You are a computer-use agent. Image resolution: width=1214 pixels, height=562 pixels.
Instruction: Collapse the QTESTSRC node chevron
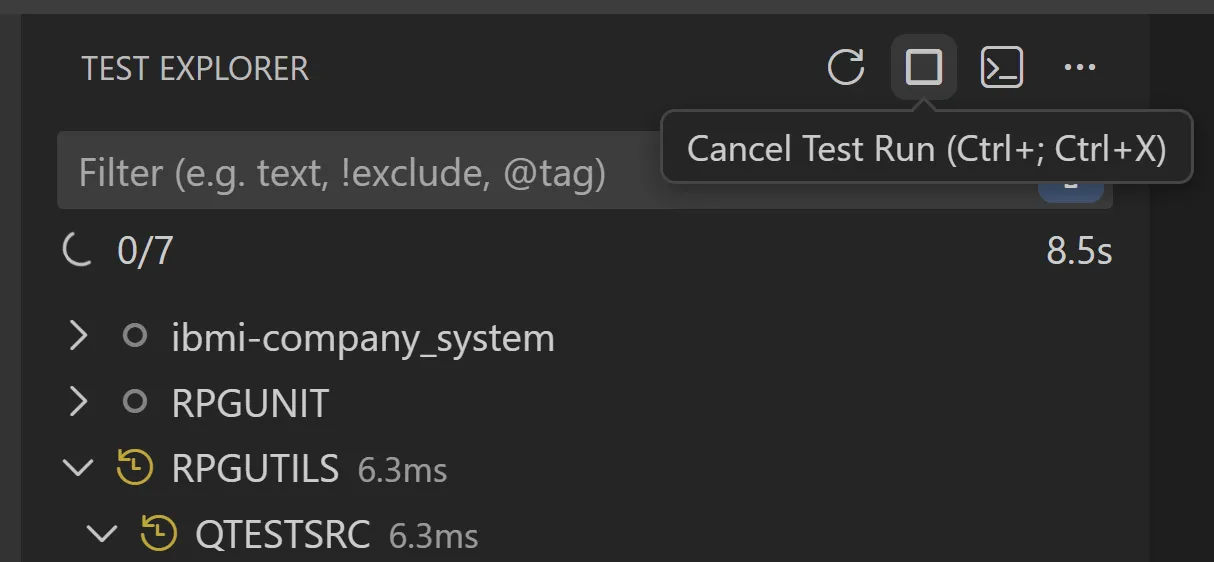pos(102,534)
